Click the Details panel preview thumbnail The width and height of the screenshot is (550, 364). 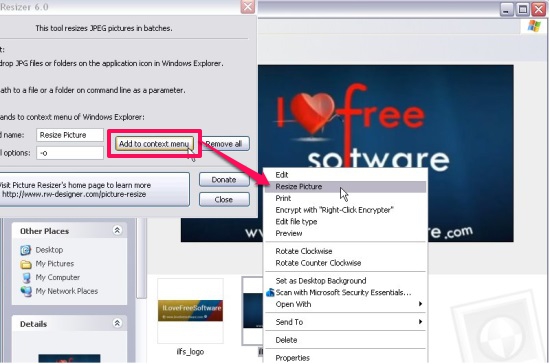pyautogui.click(x=69, y=358)
